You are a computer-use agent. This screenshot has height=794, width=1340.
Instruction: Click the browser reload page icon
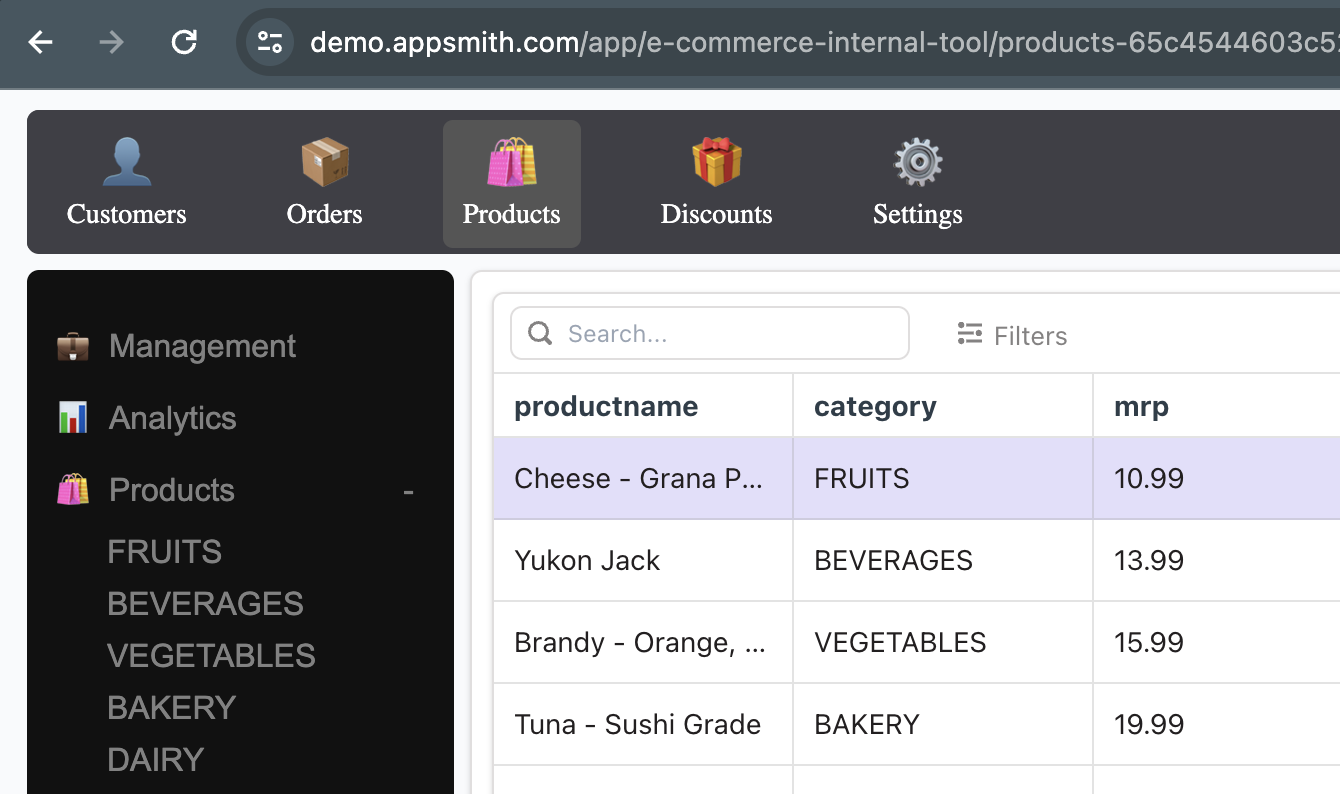(x=184, y=42)
